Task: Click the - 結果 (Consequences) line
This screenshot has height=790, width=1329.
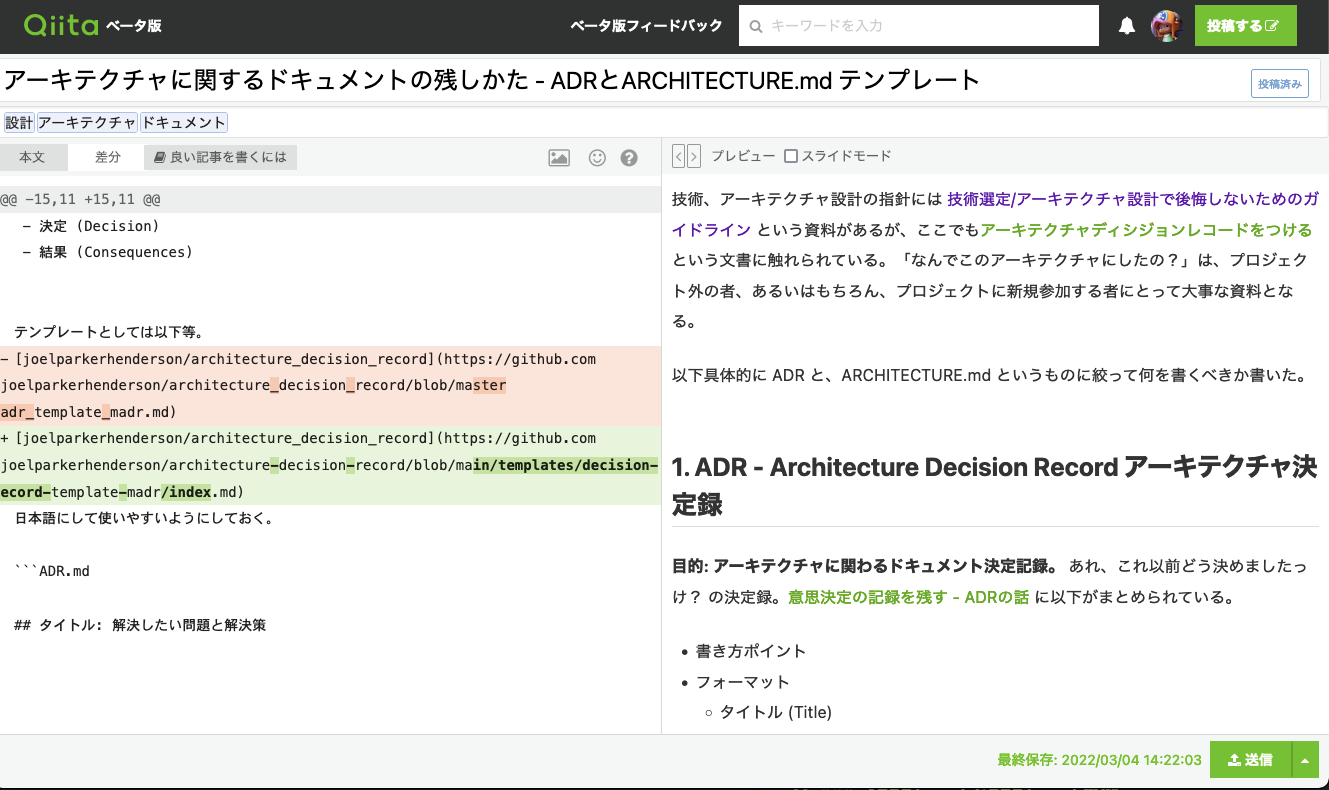Action: 107,252
